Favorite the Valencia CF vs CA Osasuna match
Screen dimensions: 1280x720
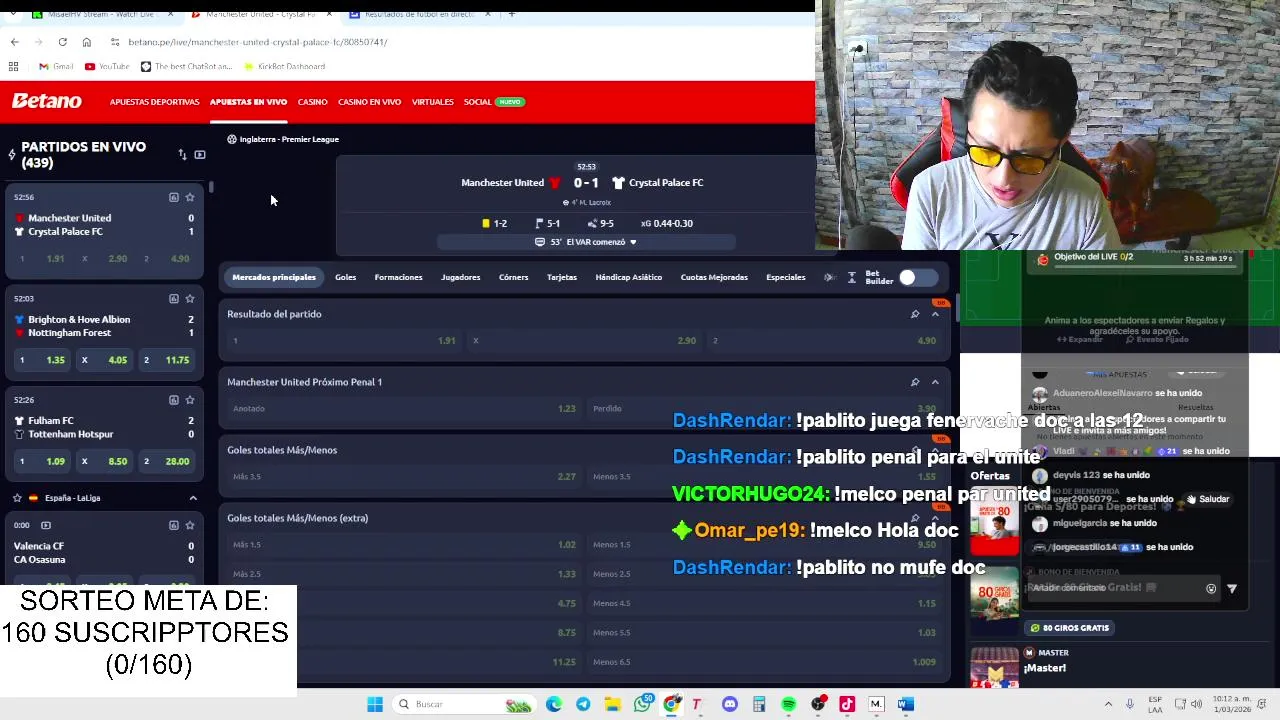point(190,525)
